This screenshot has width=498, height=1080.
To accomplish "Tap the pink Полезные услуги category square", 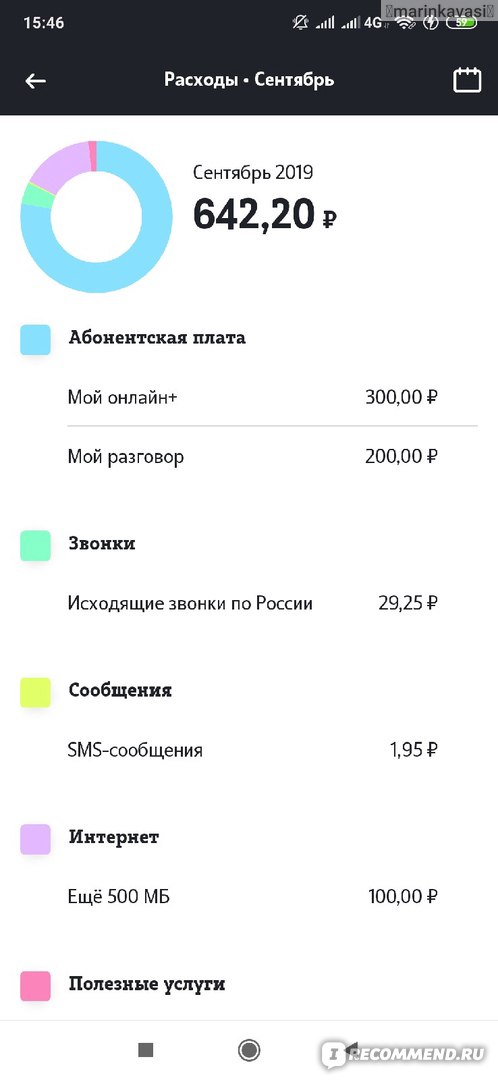I will pos(35,986).
